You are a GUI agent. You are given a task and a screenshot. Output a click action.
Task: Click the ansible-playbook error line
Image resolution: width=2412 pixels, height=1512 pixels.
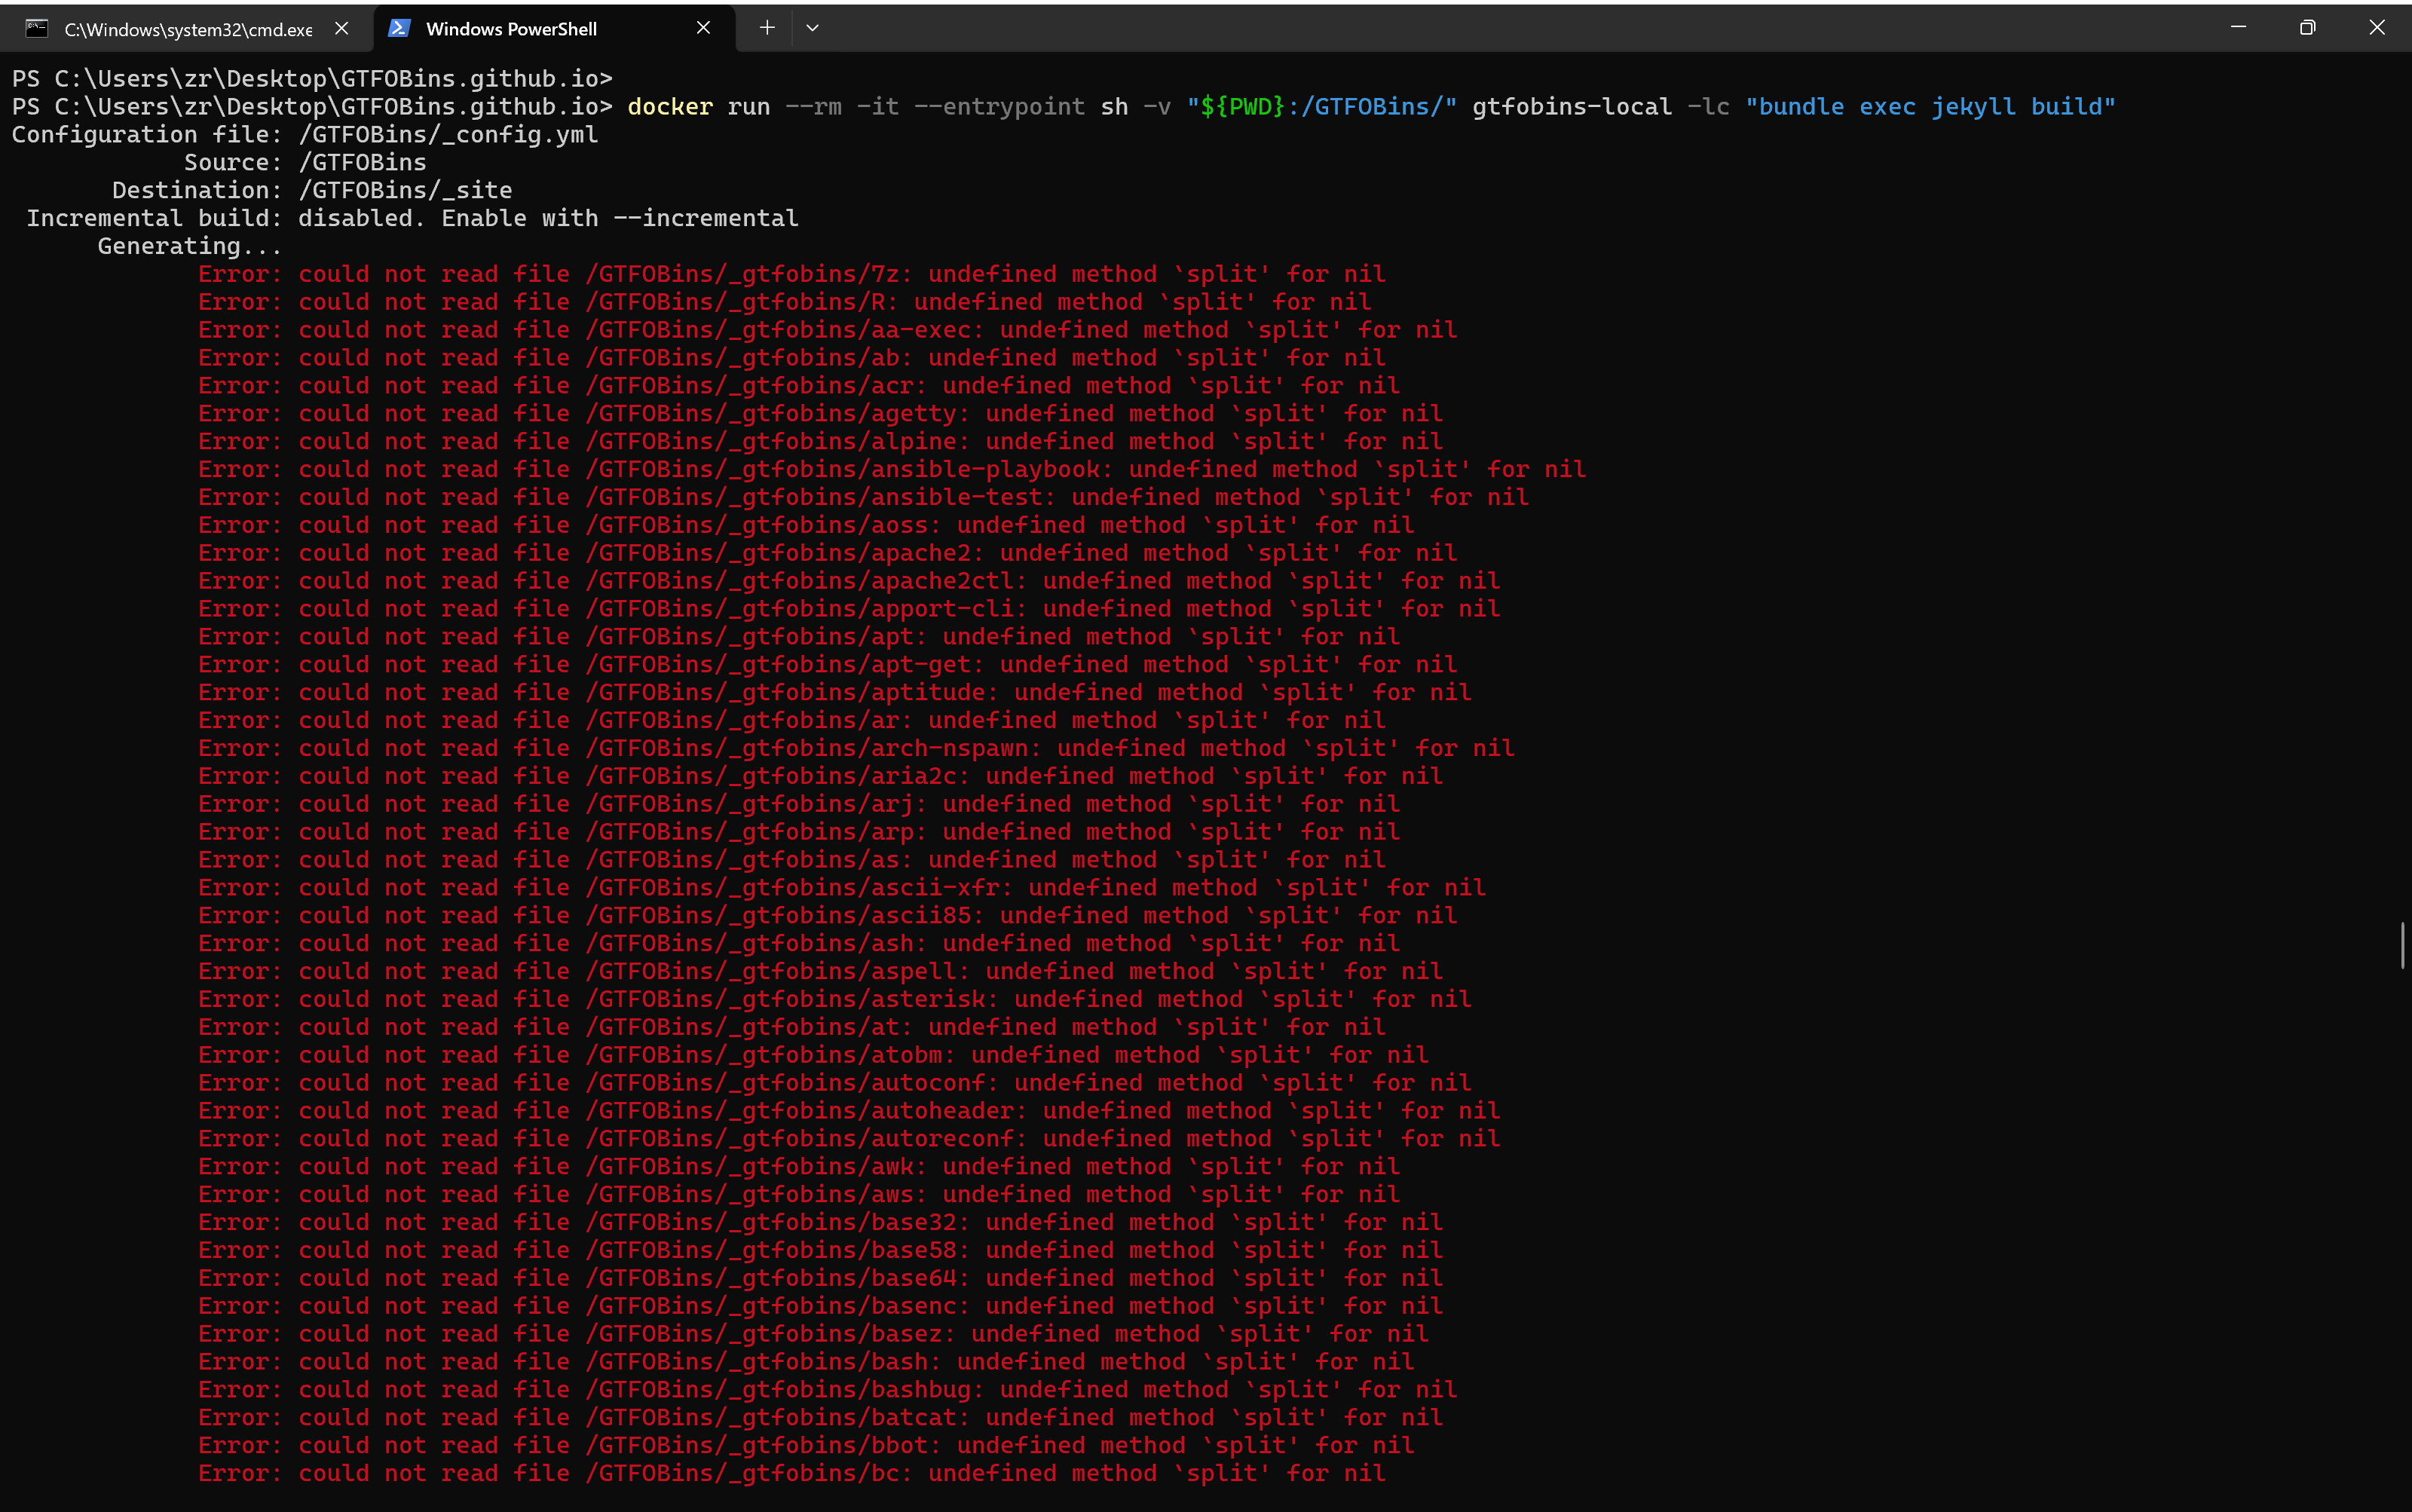tap(891, 469)
